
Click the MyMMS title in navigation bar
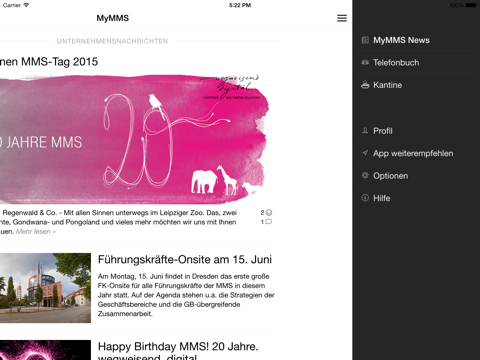pos(113,18)
